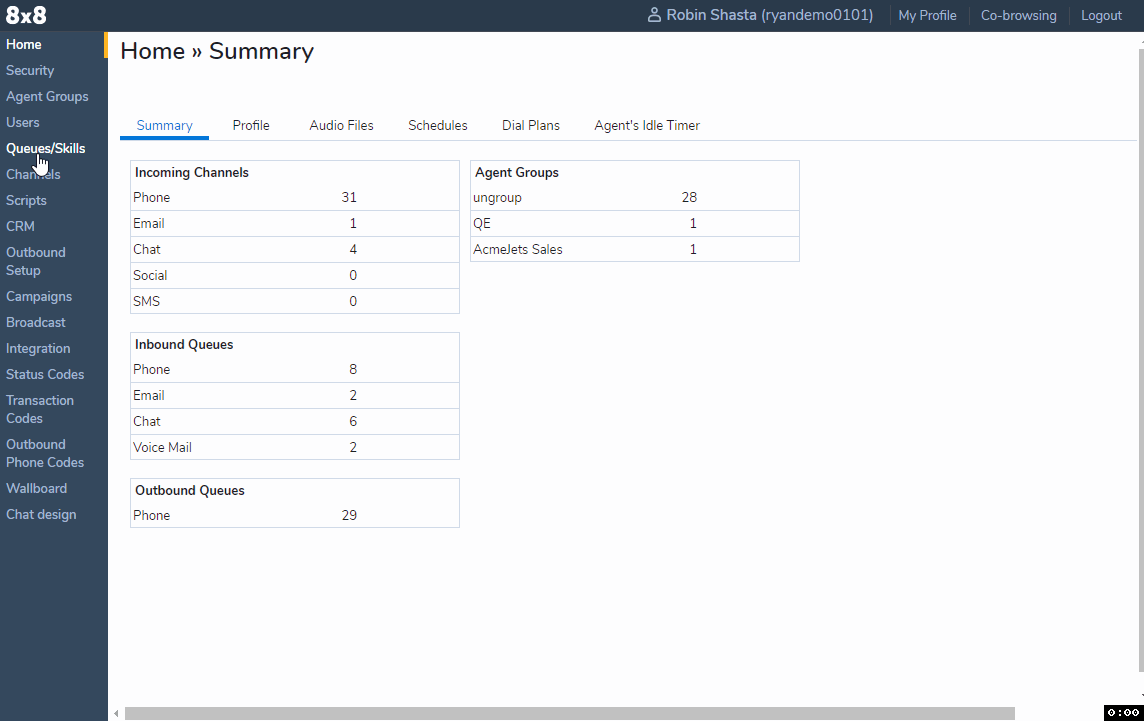The height and width of the screenshot is (721, 1144).
Task: Open the Users sidebar section
Action: pyautogui.click(x=23, y=123)
